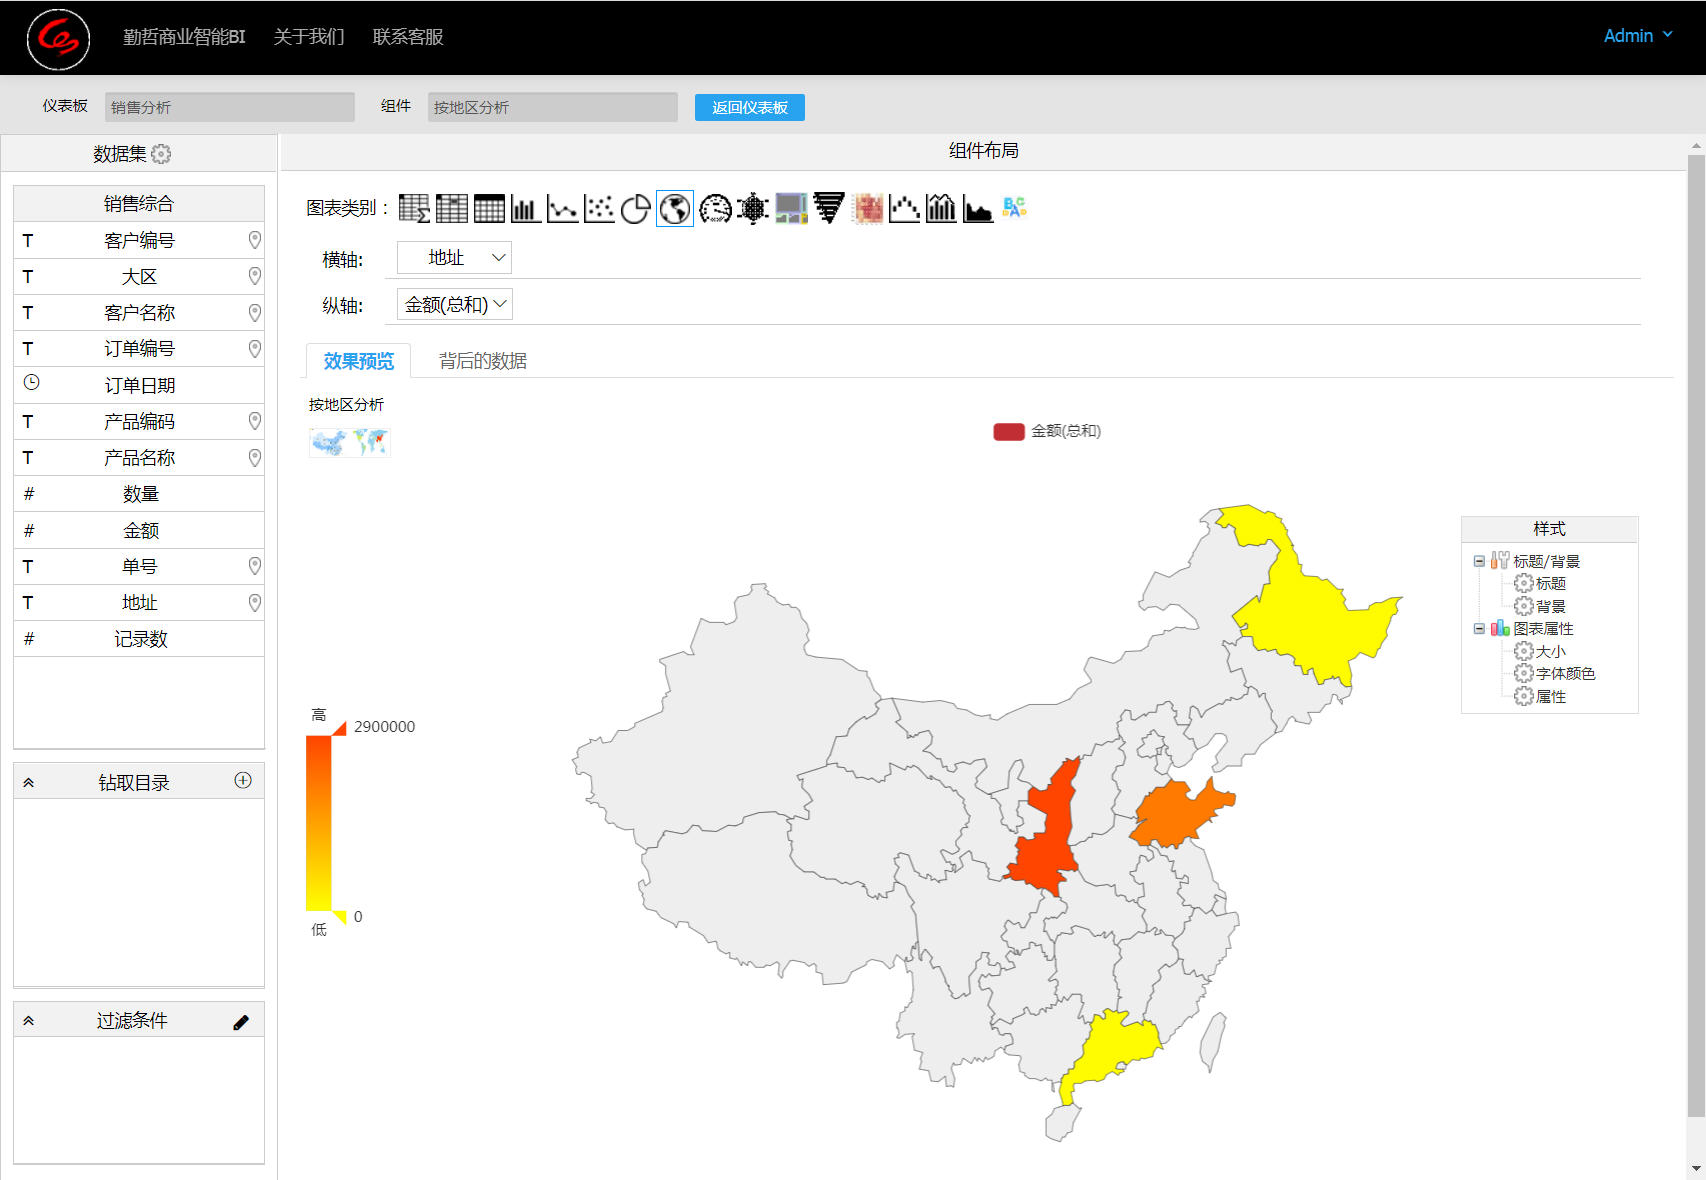Image resolution: width=1706 pixels, height=1180 pixels.
Task: Switch to the 背后的数据 tab
Action: tap(482, 361)
